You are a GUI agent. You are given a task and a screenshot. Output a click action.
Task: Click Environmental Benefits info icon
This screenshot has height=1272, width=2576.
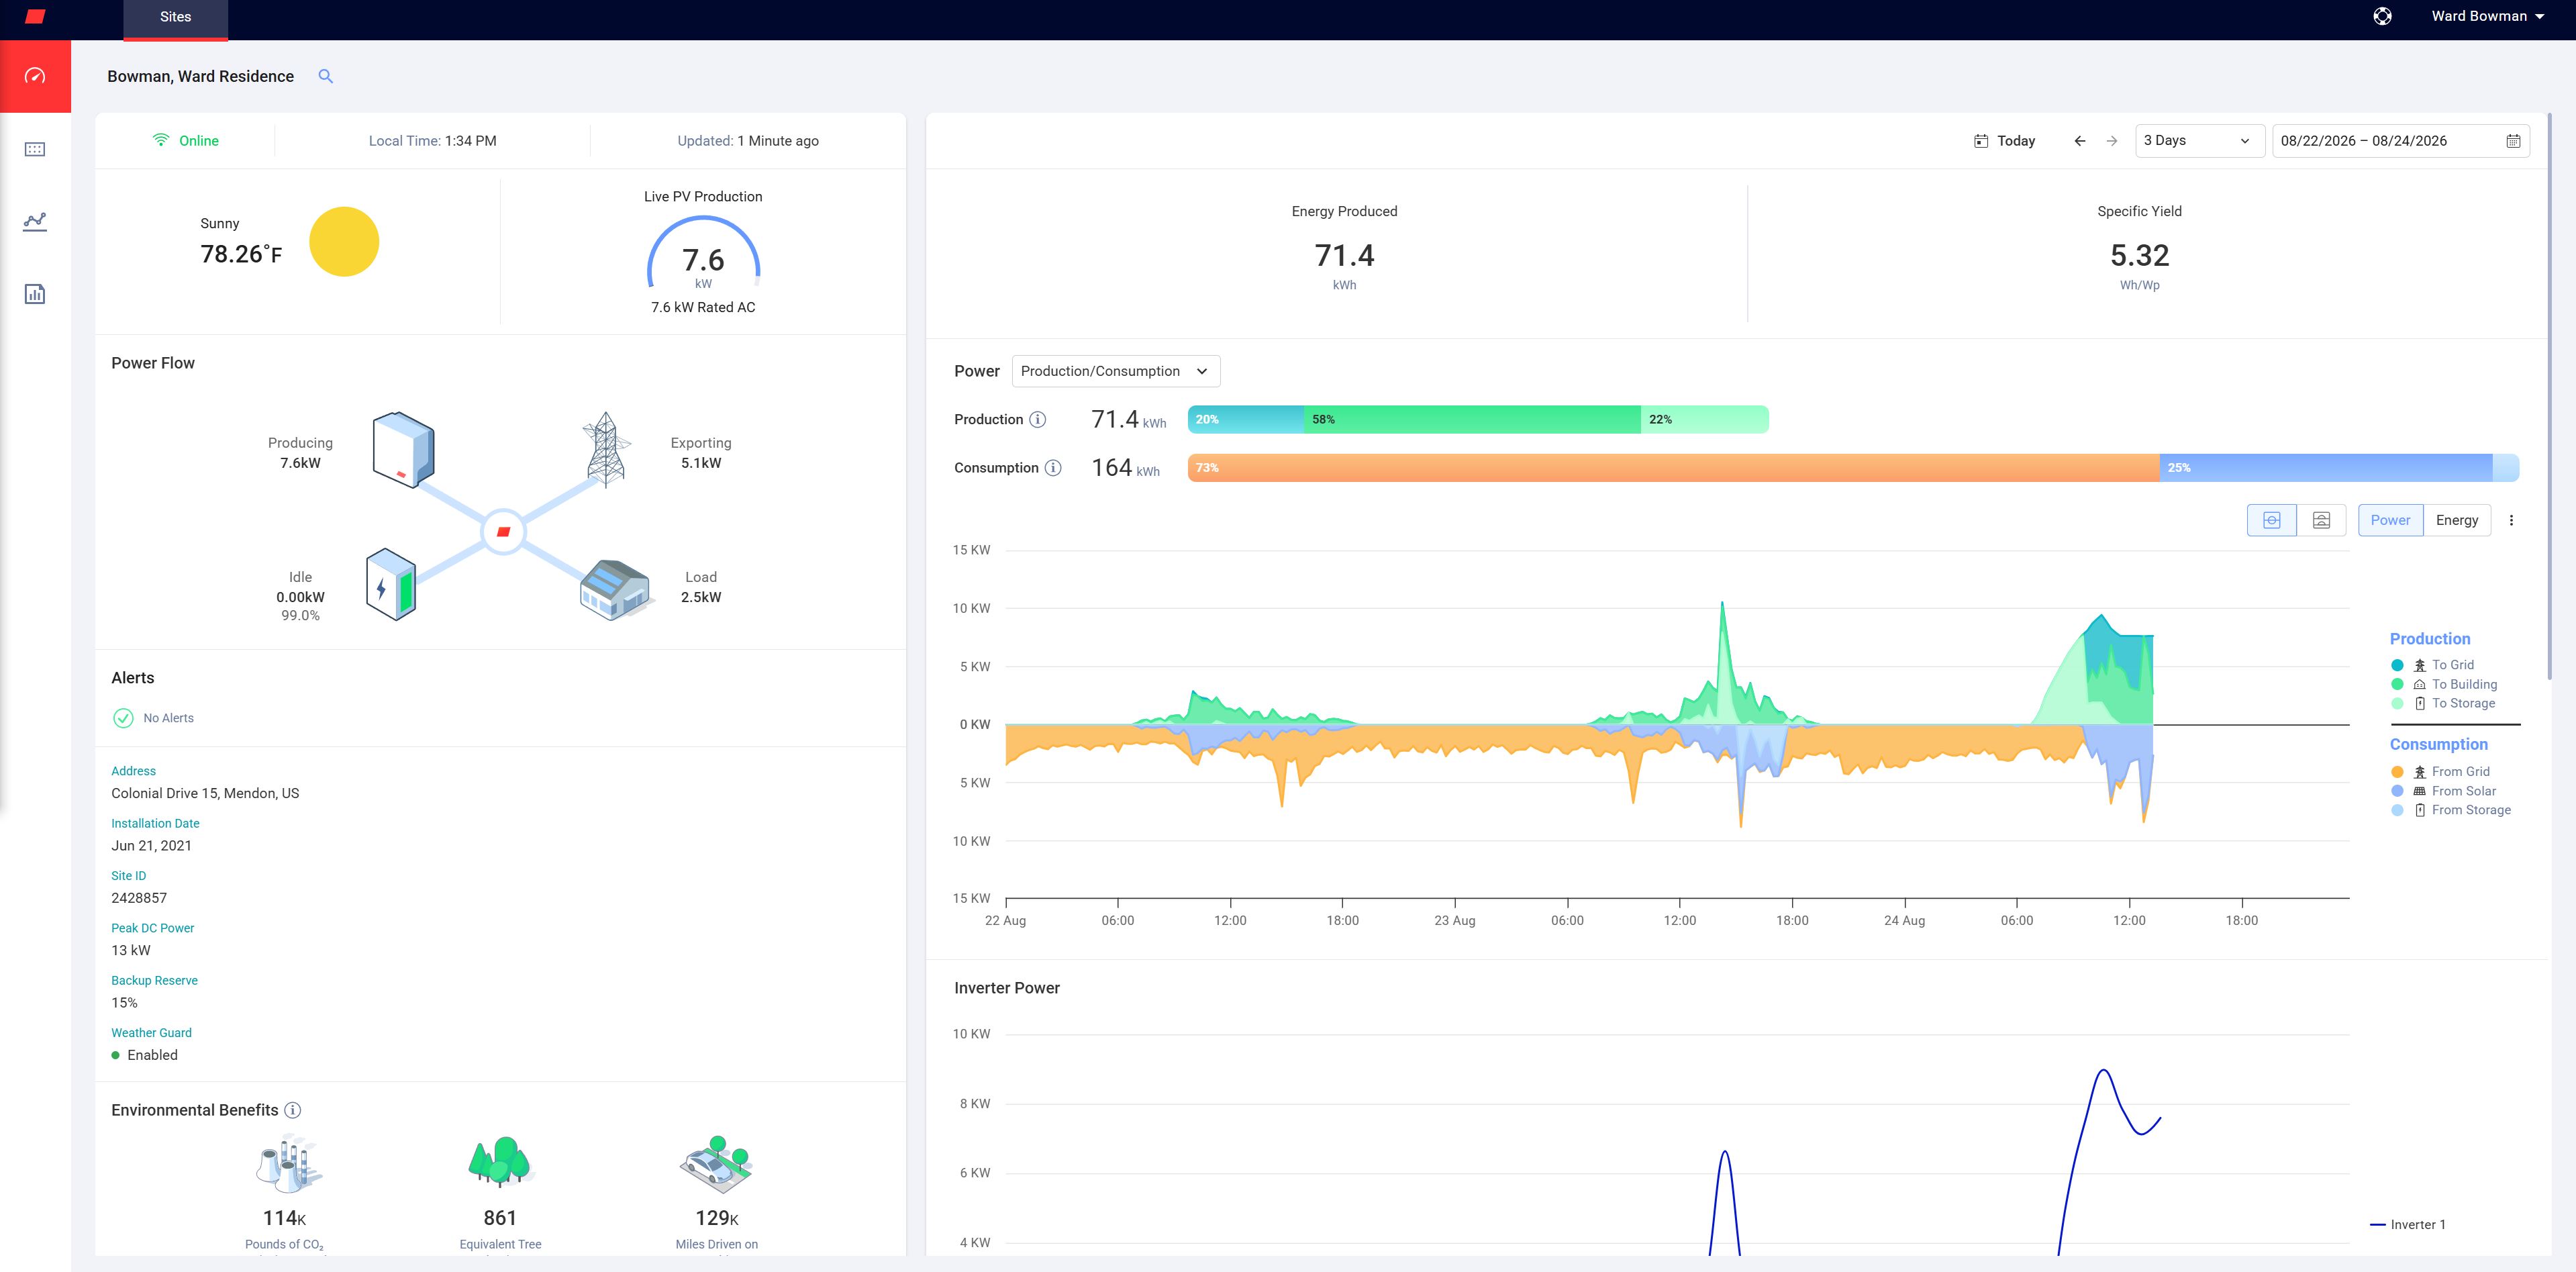293,1110
